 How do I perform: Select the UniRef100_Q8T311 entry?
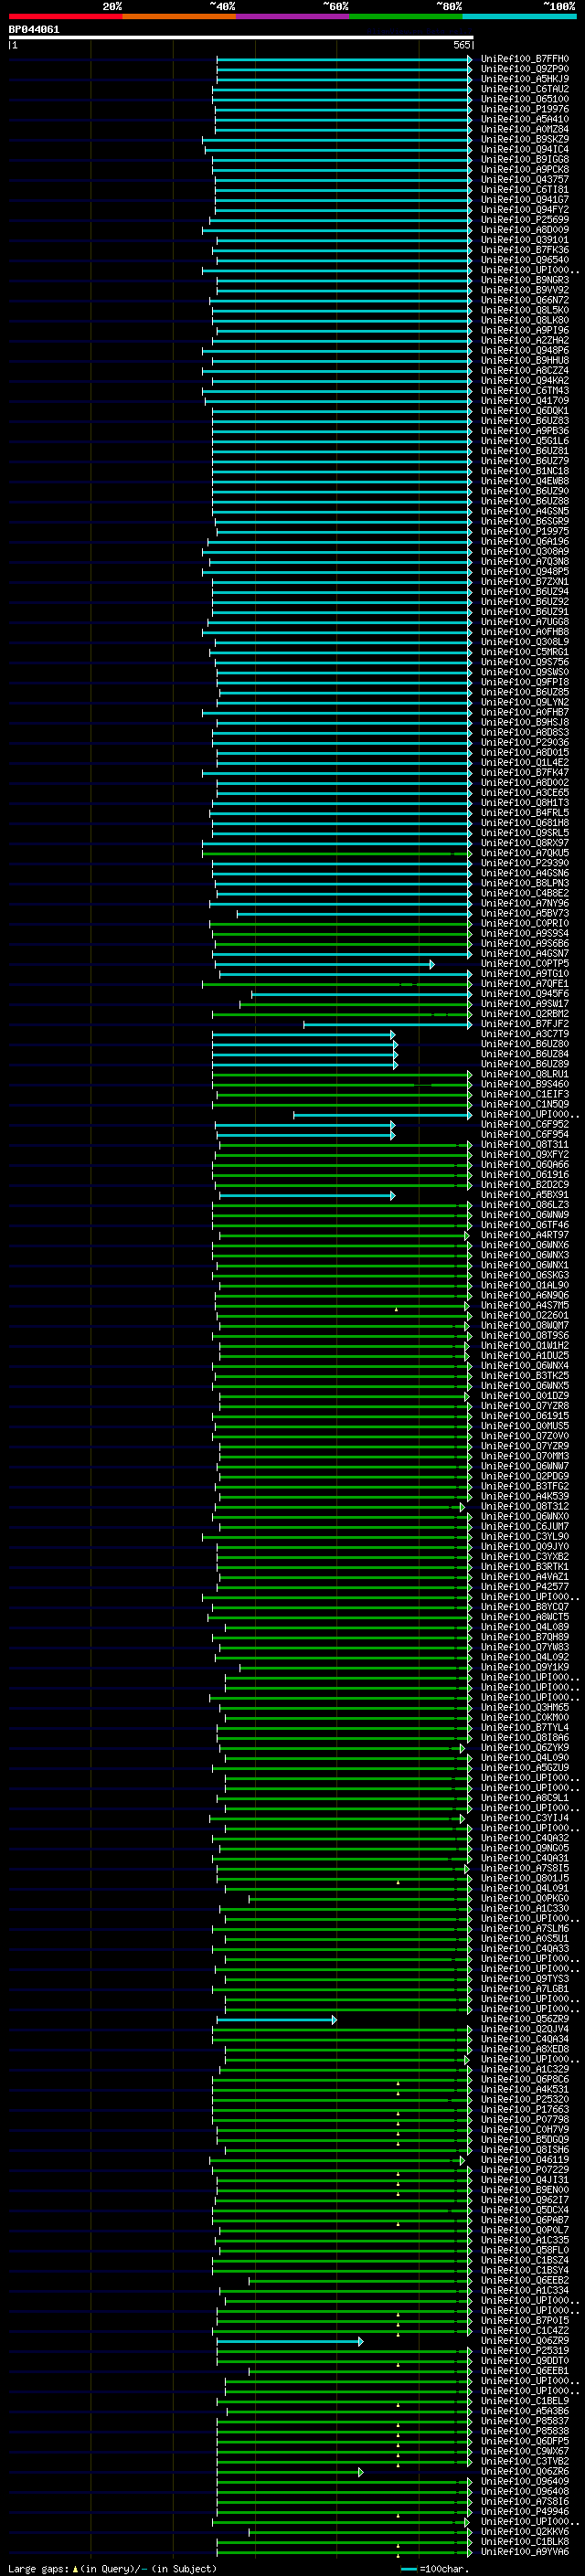tap(524, 1145)
